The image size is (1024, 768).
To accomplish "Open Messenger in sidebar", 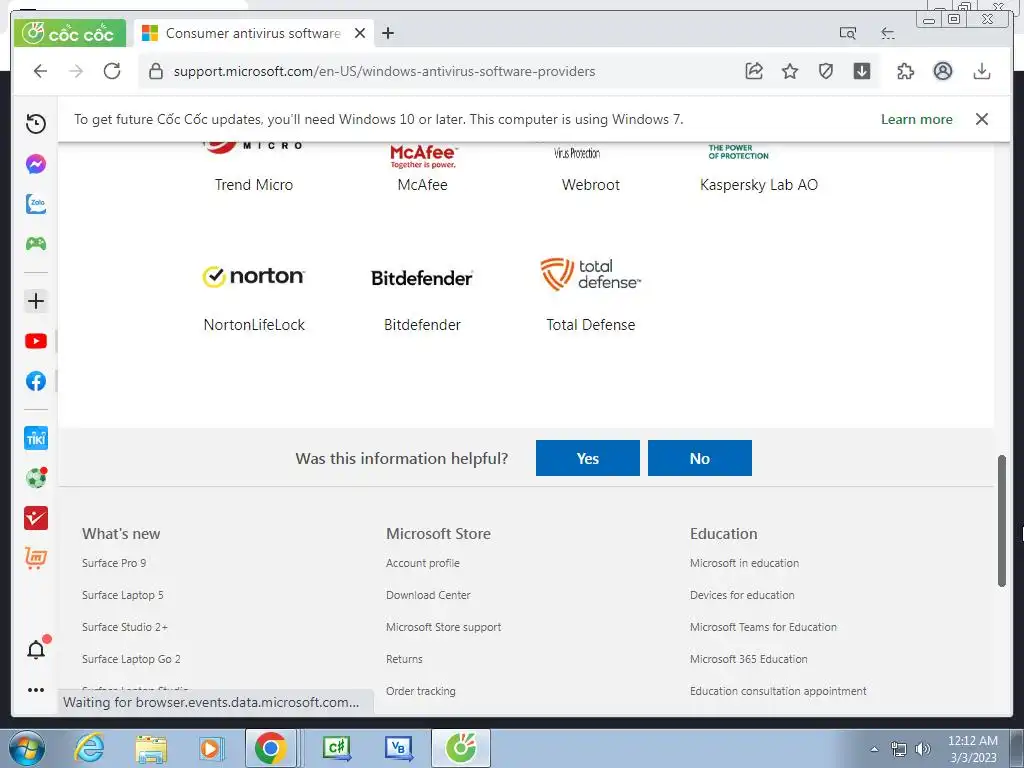I will pyautogui.click(x=36, y=164).
